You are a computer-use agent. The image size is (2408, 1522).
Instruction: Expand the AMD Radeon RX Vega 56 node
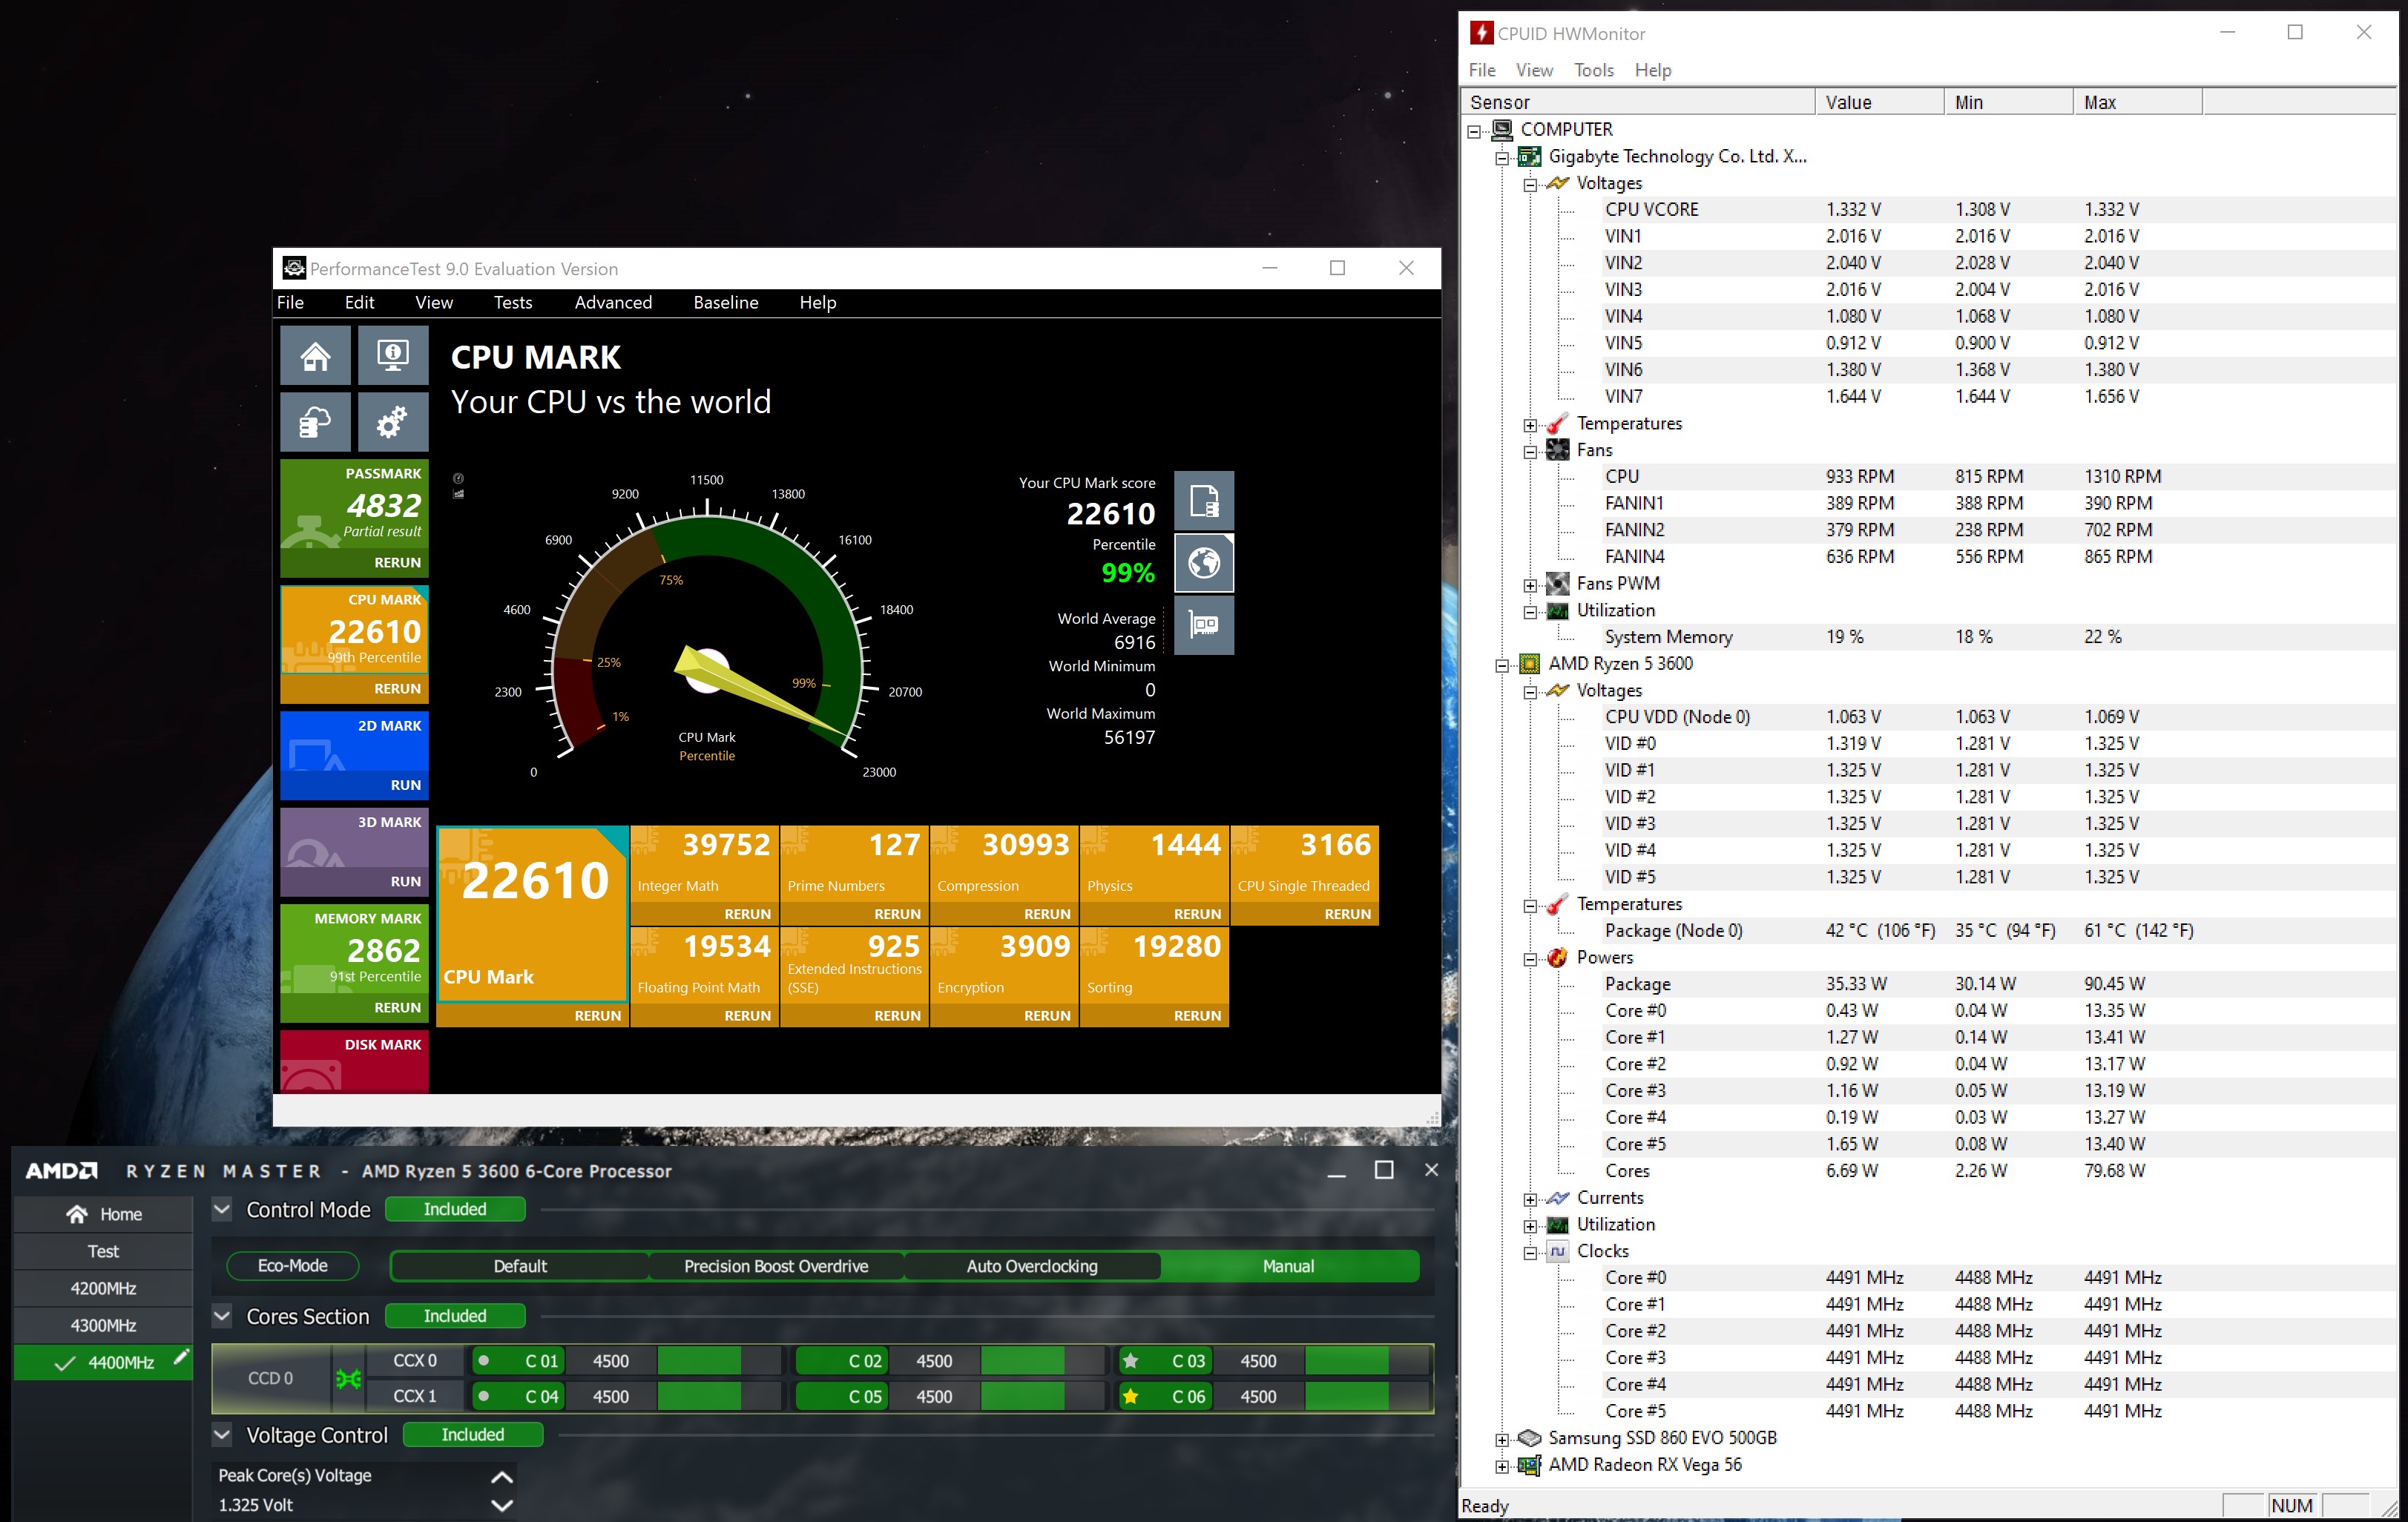[1502, 1467]
